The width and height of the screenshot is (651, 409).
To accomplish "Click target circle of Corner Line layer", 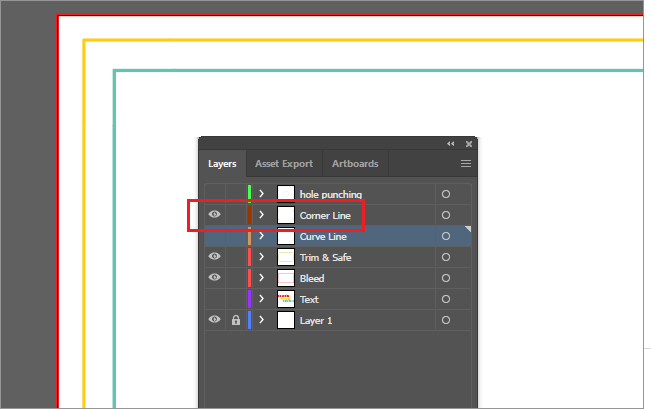I will 446,215.
